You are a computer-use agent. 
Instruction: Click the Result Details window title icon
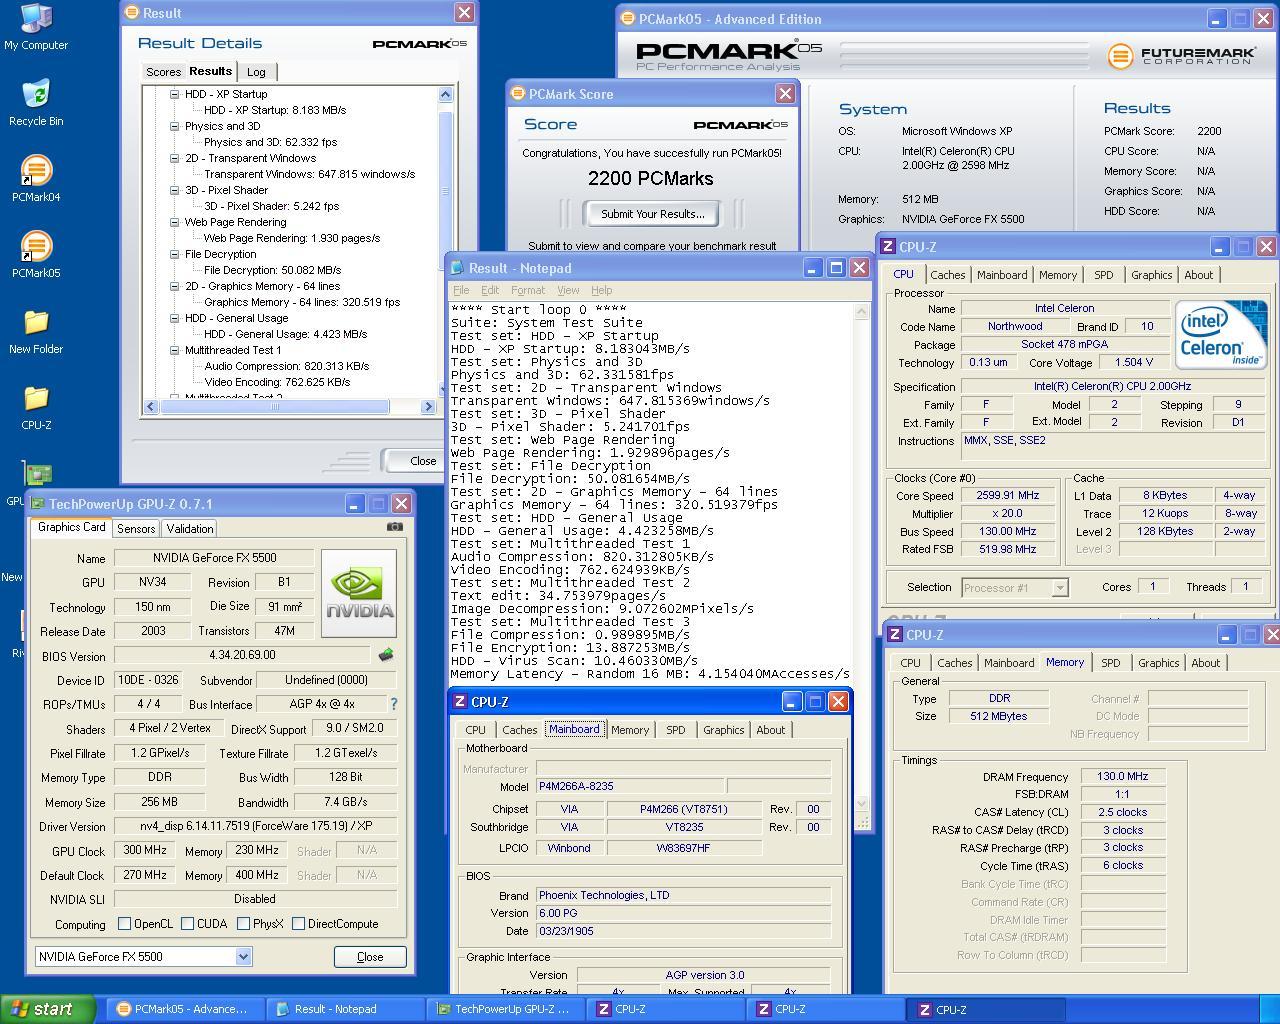[133, 13]
